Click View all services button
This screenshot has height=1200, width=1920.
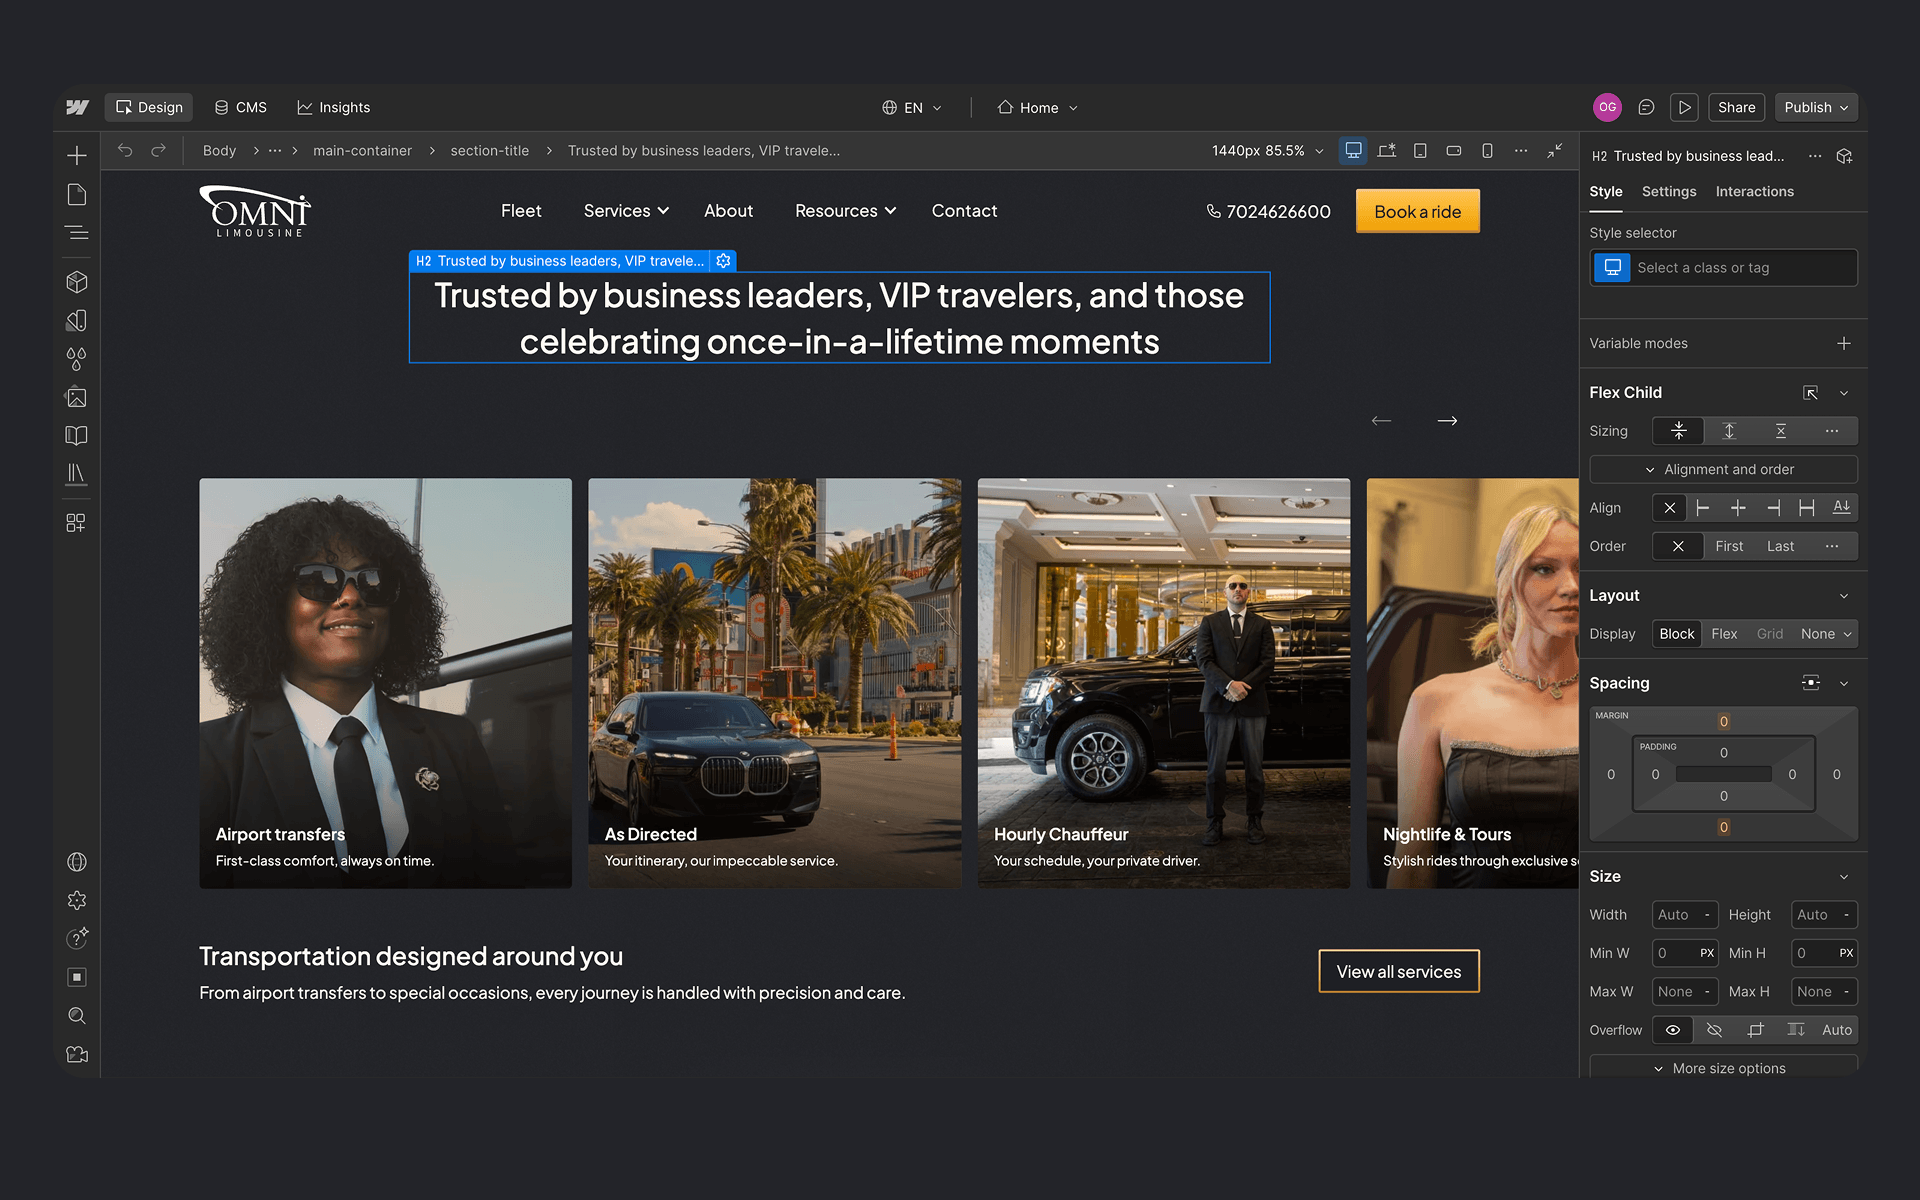click(1399, 971)
